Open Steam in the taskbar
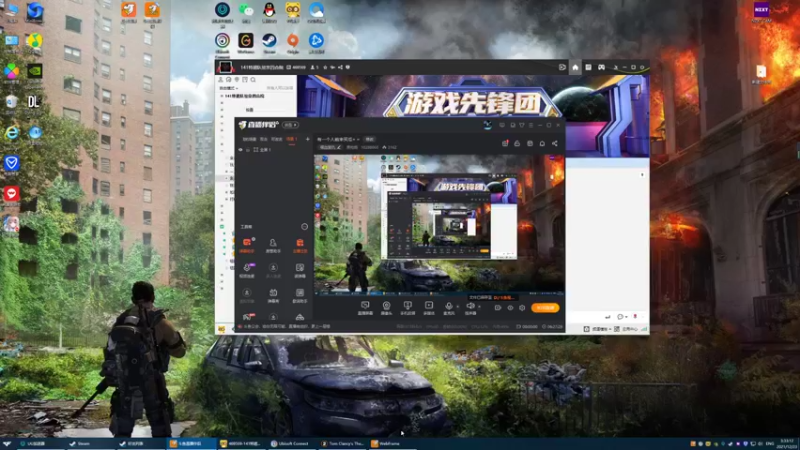Image resolution: width=800 pixels, height=450 pixels. pyautogui.click(x=92, y=444)
